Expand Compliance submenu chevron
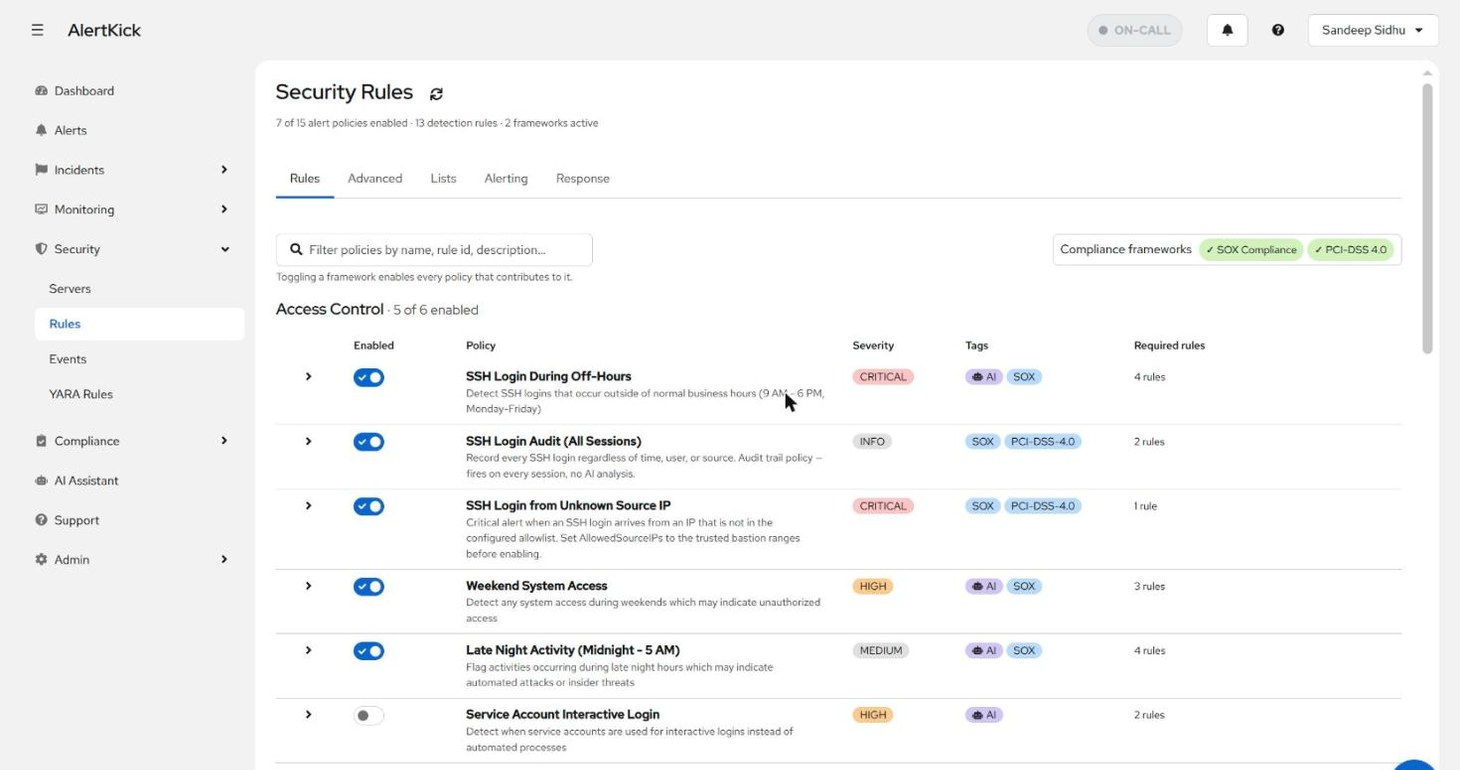Viewport: 1460px width, 770px height. point(224,441)
